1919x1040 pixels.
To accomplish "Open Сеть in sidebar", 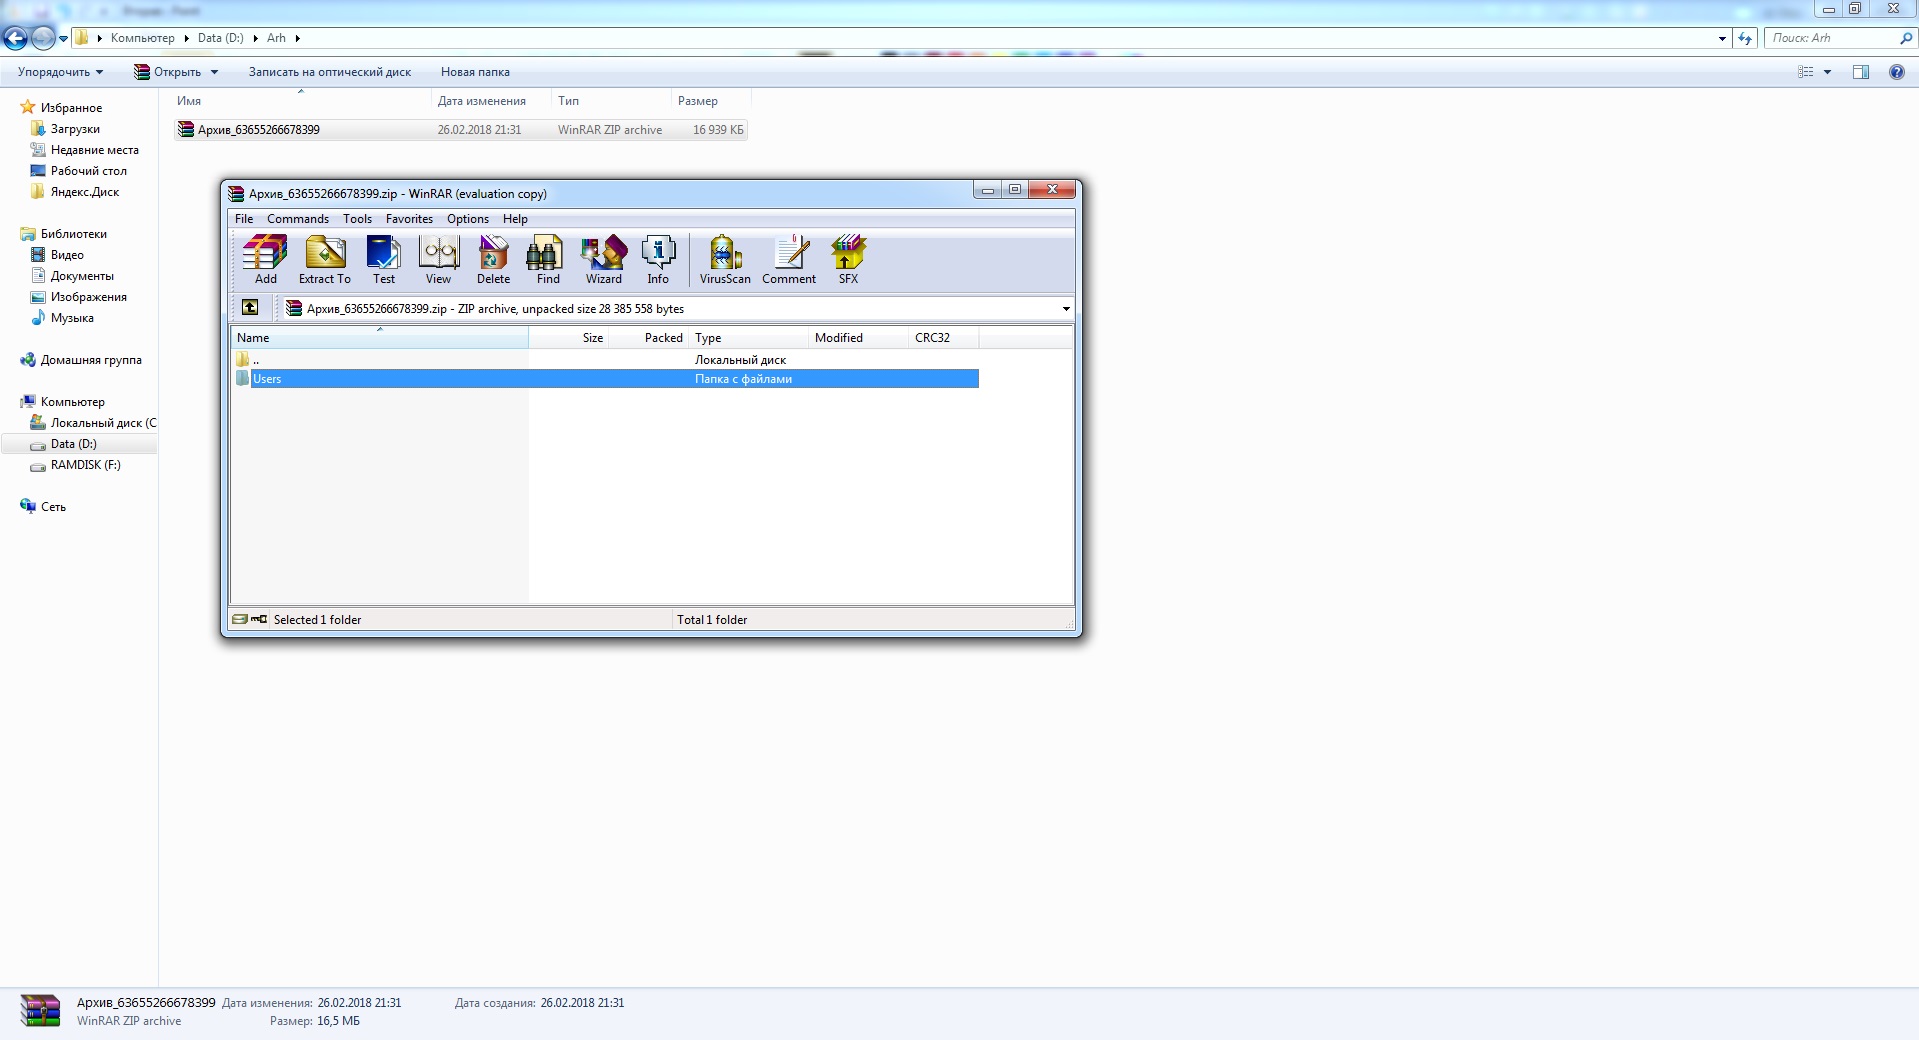I will (x=53, y=507).
